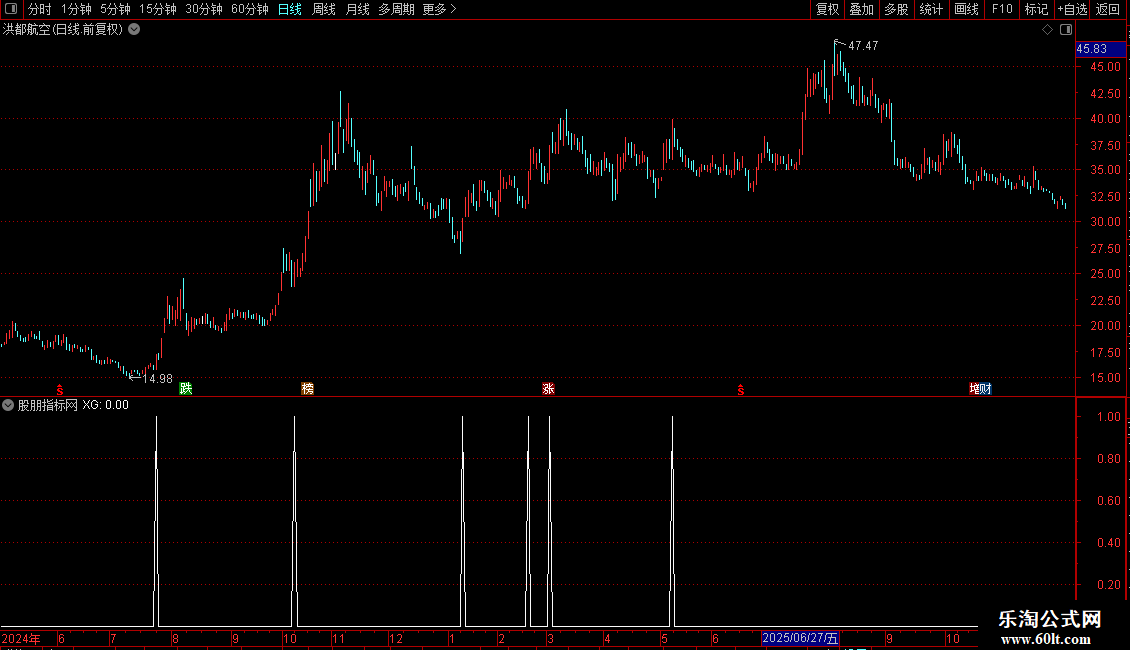Screen dimensions: 1130x650
Task: Click the blue 财 marker icon
Action: tap(986, 388)
